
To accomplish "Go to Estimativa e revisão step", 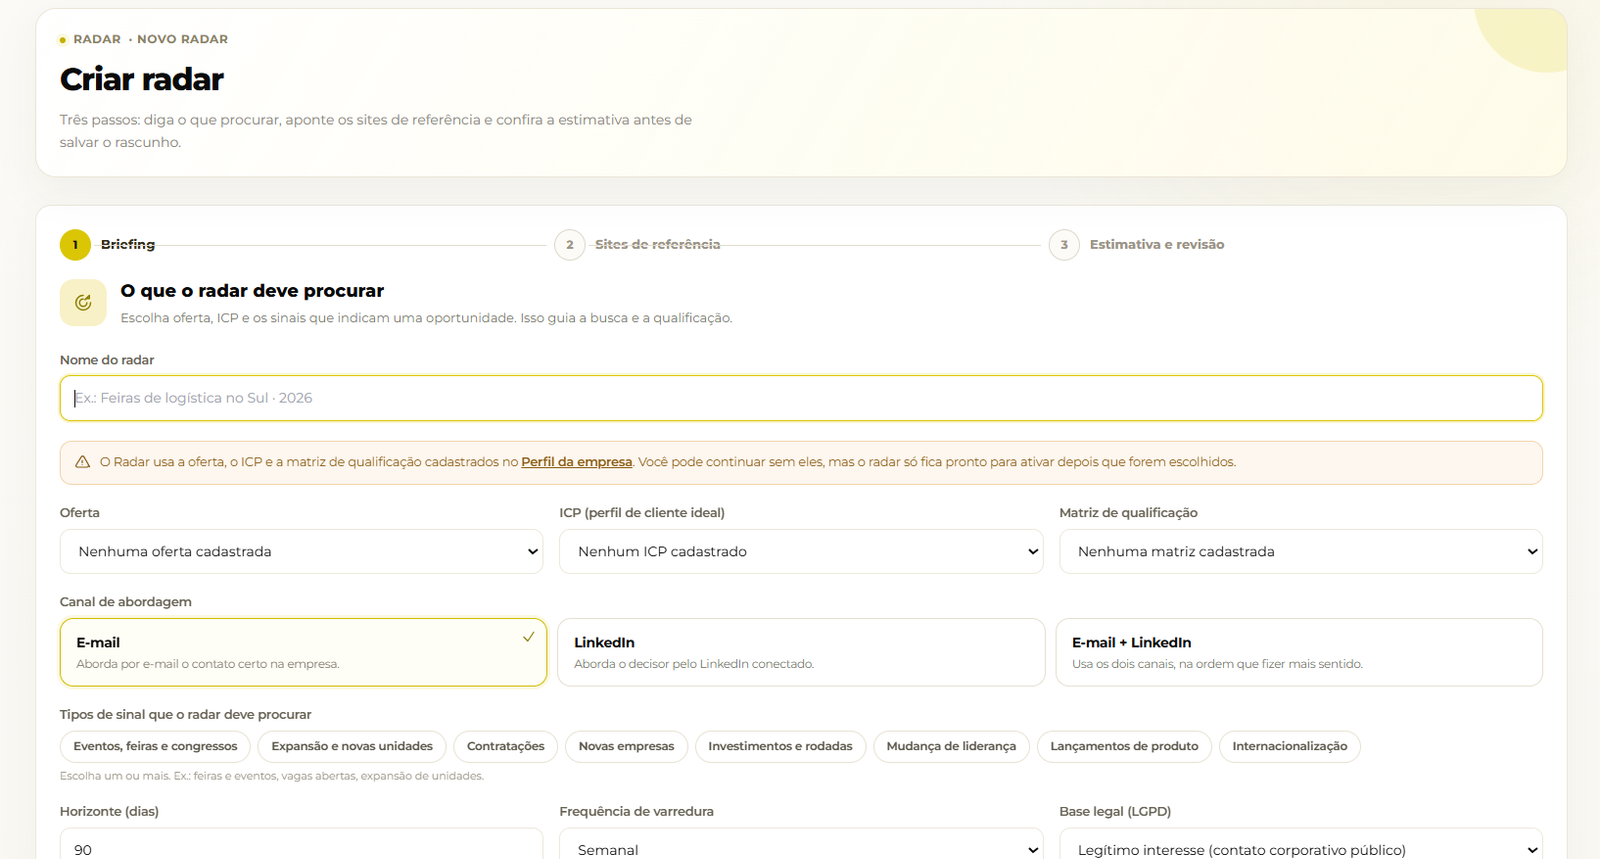I will (x=1157, y=245).
